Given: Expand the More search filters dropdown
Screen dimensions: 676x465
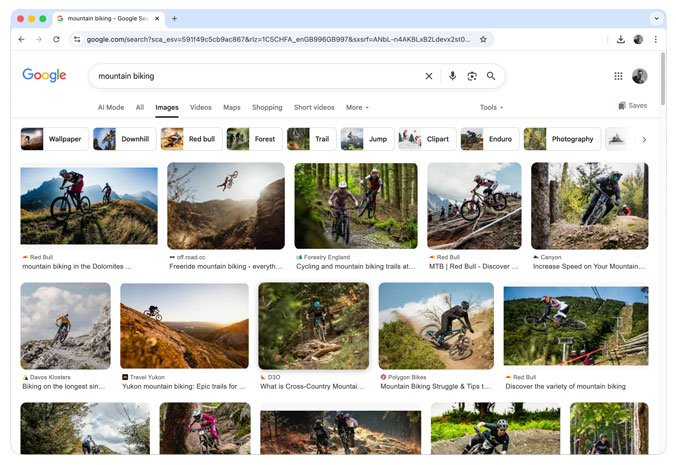Looking at the screenshot, I should (x=357, y=107).
